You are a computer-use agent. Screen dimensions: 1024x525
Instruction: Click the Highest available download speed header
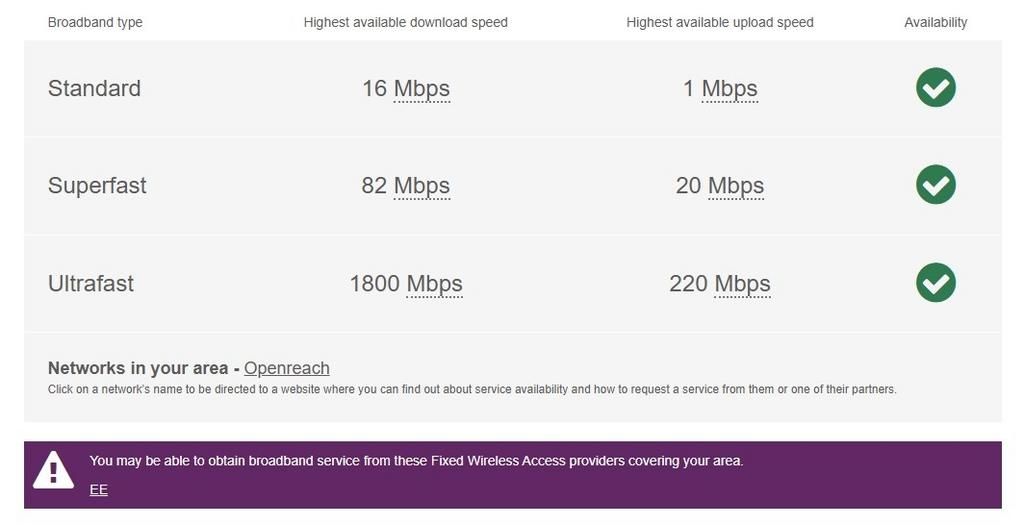click(405, 22)
